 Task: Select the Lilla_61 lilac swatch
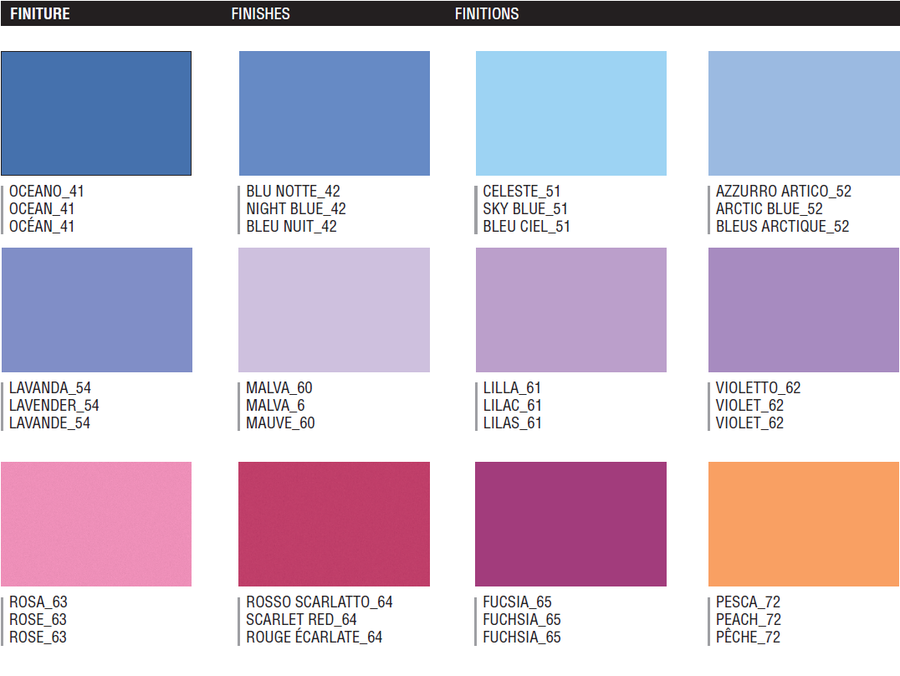coord(571,310)
